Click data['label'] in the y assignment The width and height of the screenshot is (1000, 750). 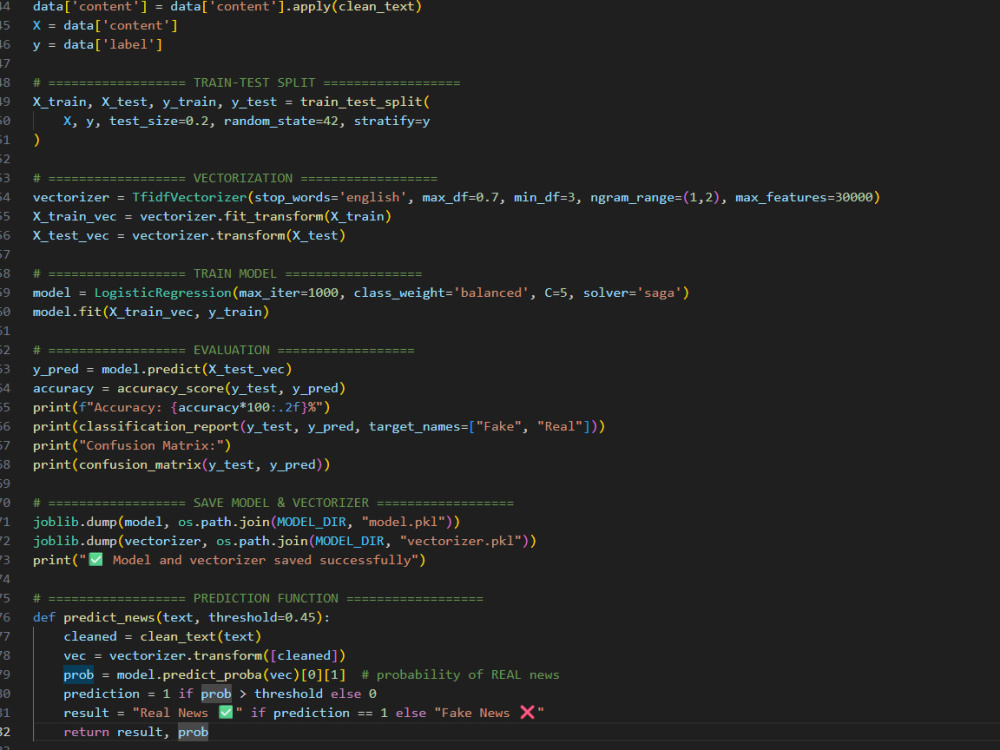click(113, 45)
